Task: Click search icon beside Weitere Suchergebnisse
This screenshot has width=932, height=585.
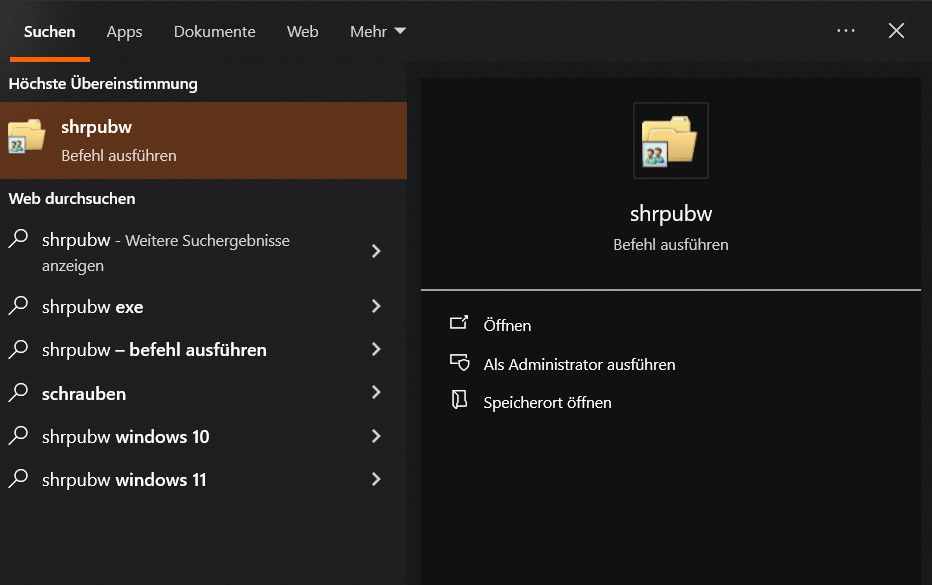Action: click(18, 238)
